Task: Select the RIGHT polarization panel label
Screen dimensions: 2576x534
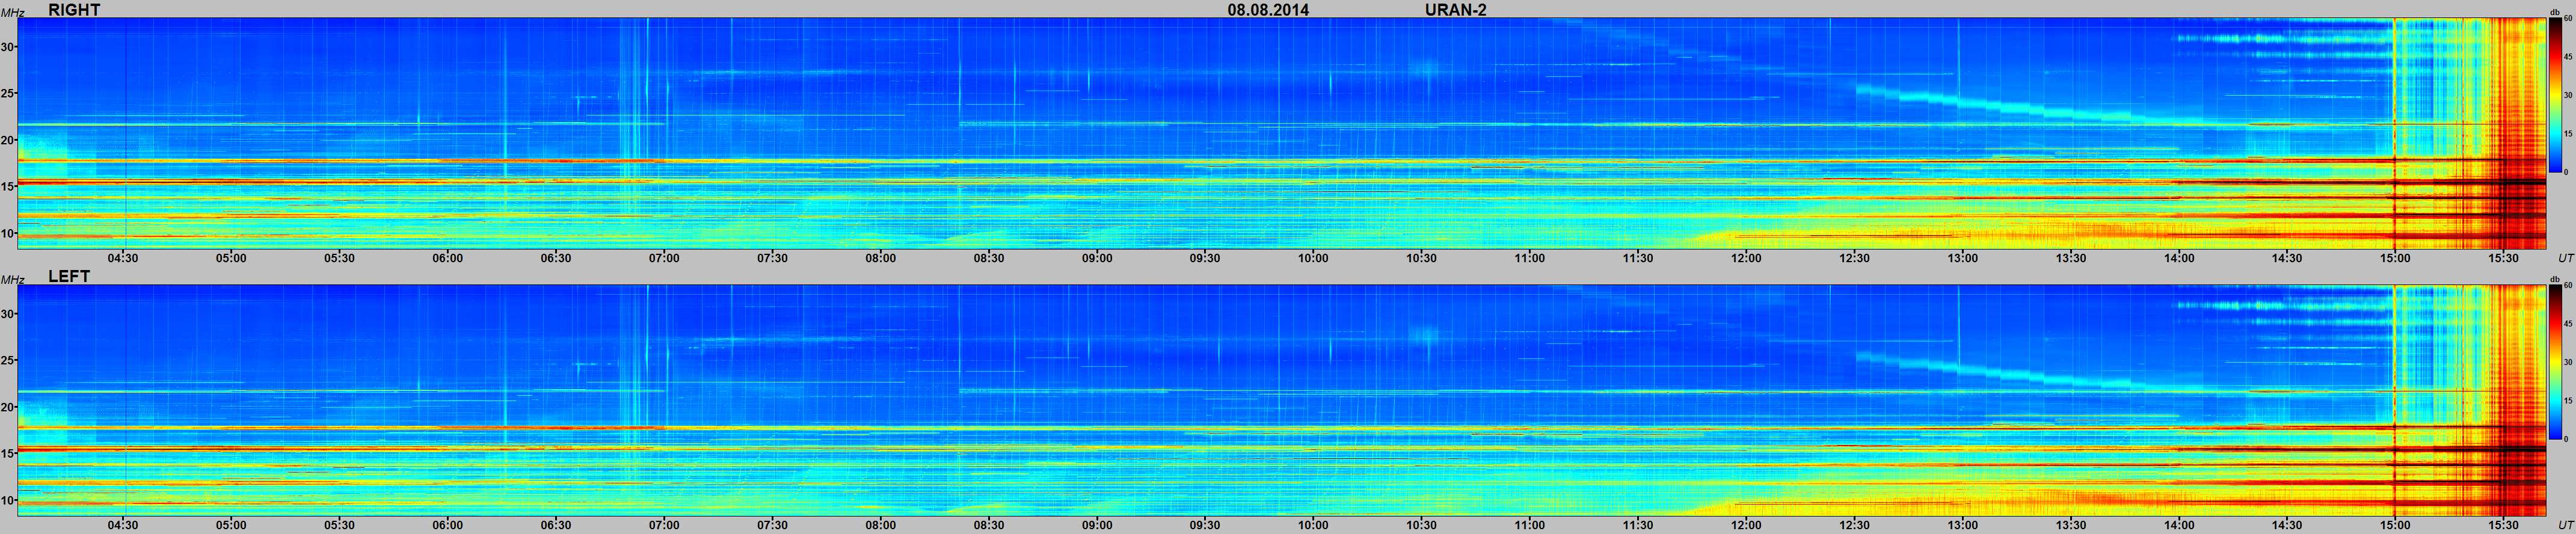Action: tap(74, 10)
